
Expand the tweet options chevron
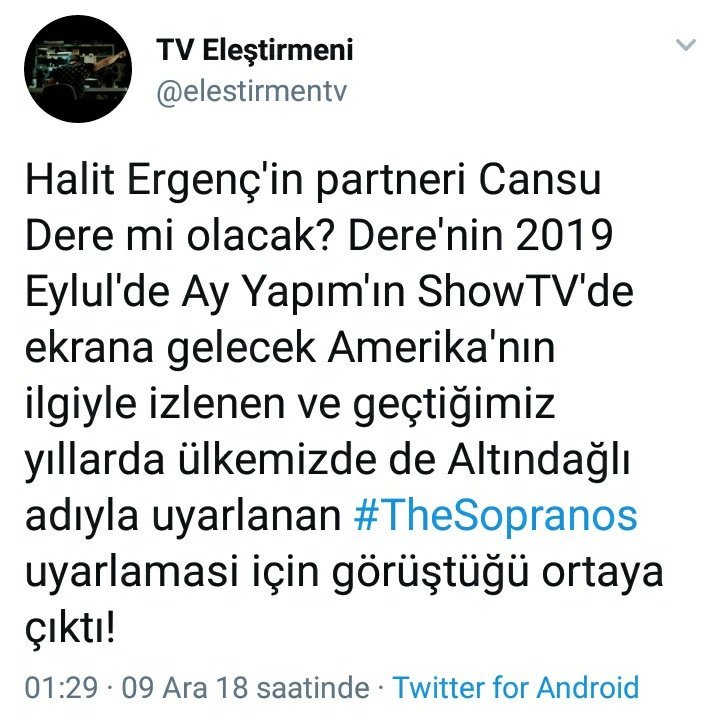pyautogui.click(x=685, y=45)
